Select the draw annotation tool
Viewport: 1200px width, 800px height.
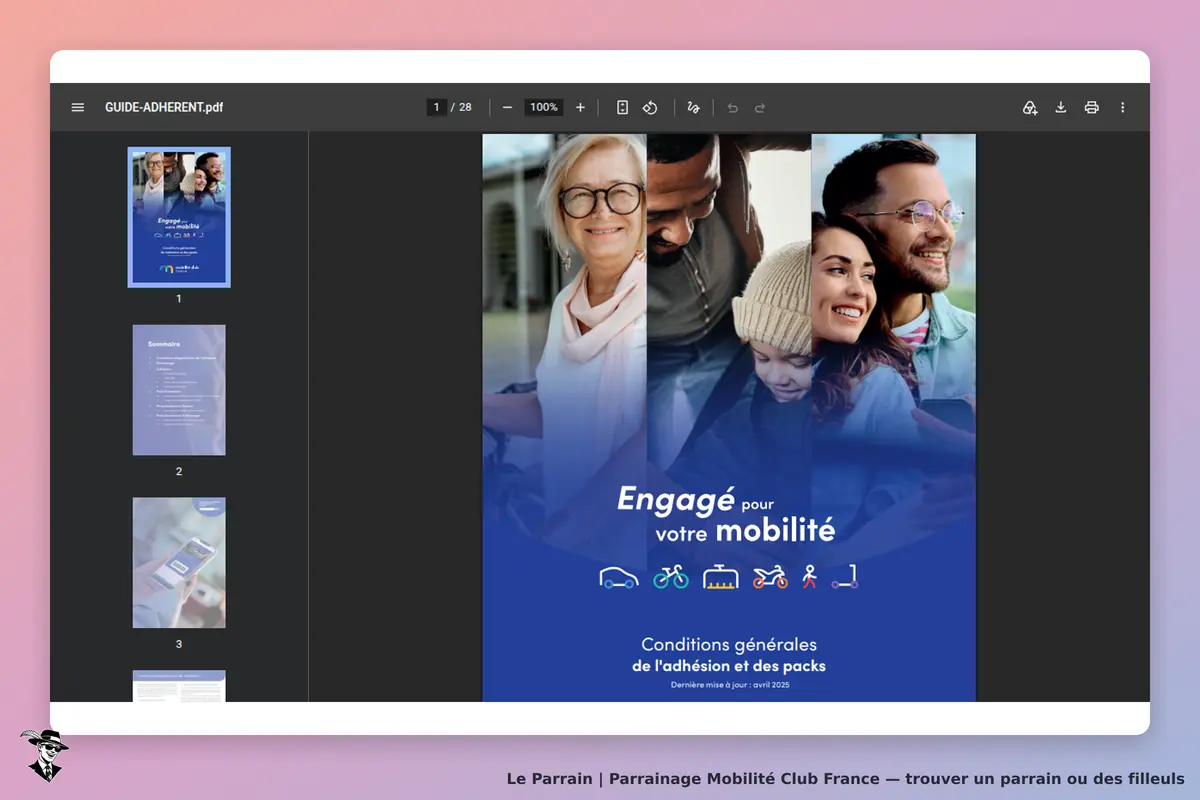[693, 107]
